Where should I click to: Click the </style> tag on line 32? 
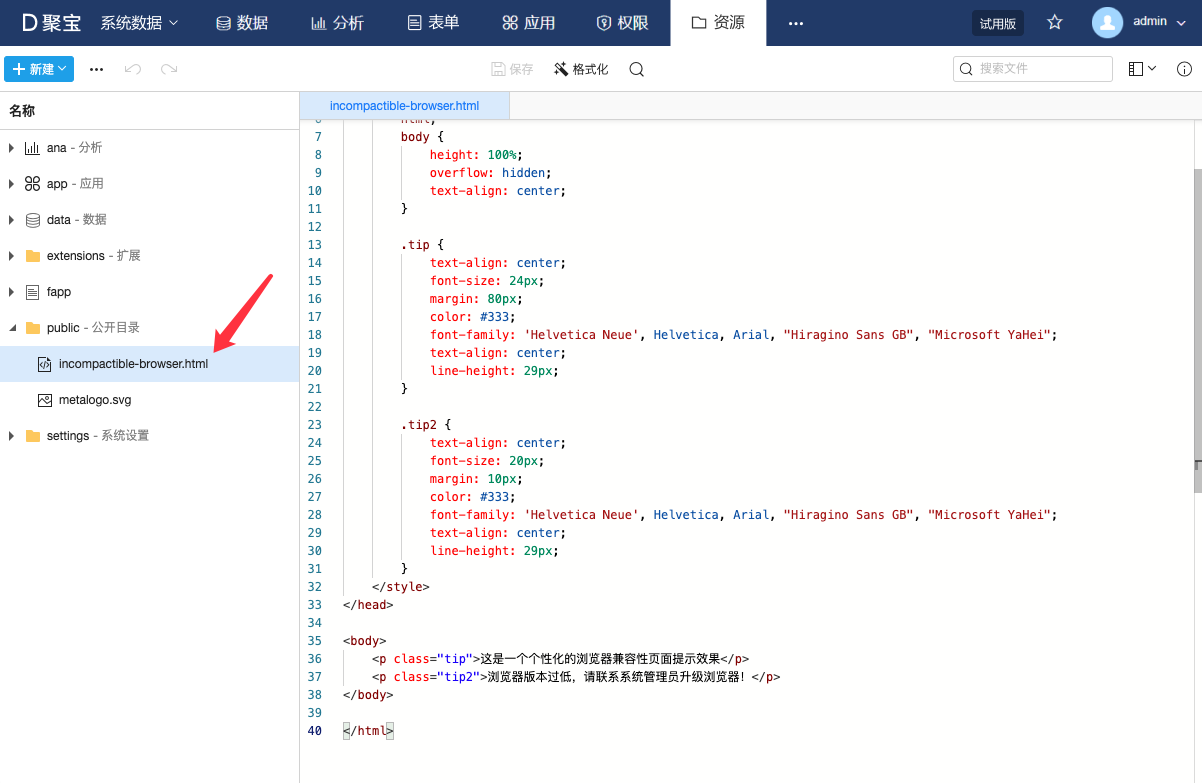click(x=400, y=587)
